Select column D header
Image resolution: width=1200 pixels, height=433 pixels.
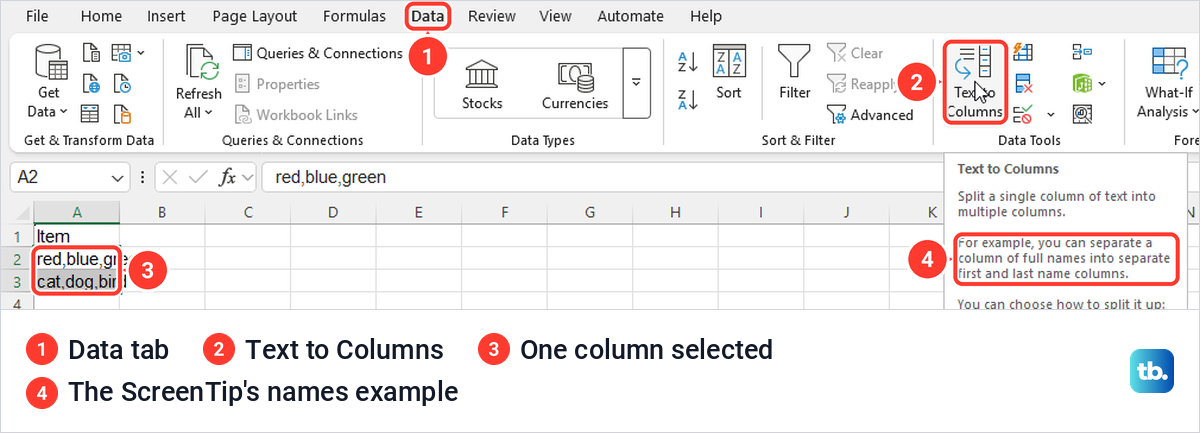pos(333,212)
